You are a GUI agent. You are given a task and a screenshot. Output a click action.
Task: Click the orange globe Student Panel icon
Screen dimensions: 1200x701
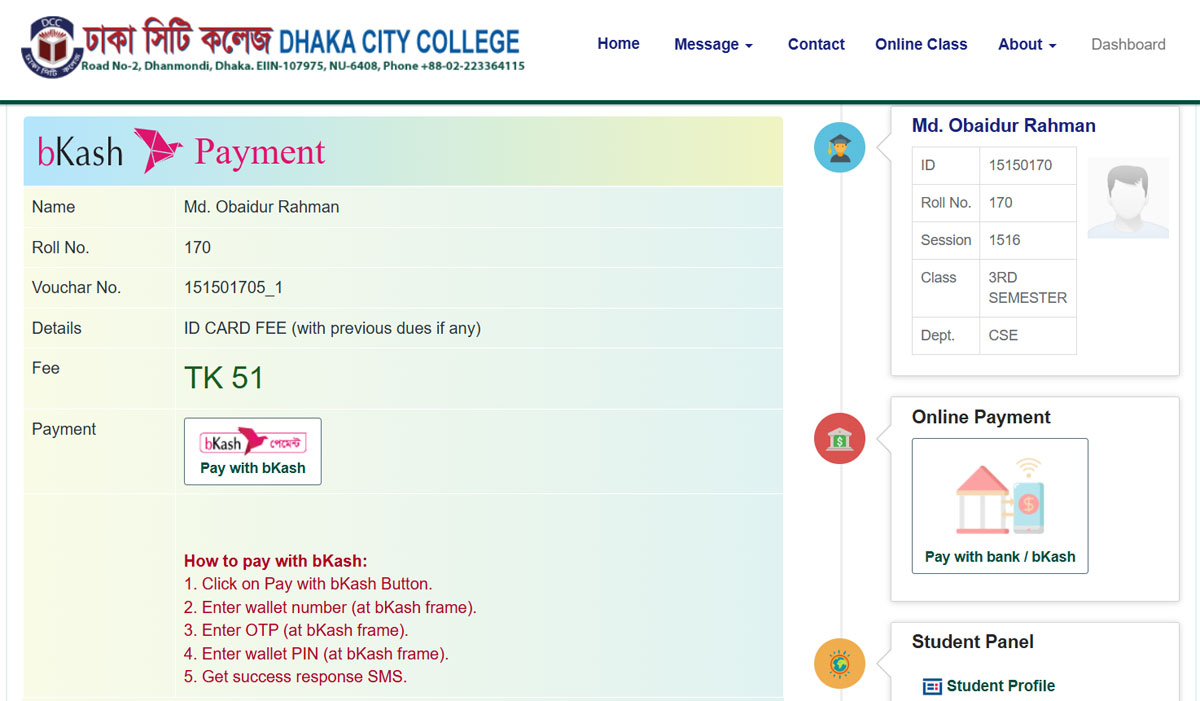click(x=839, y=664)
